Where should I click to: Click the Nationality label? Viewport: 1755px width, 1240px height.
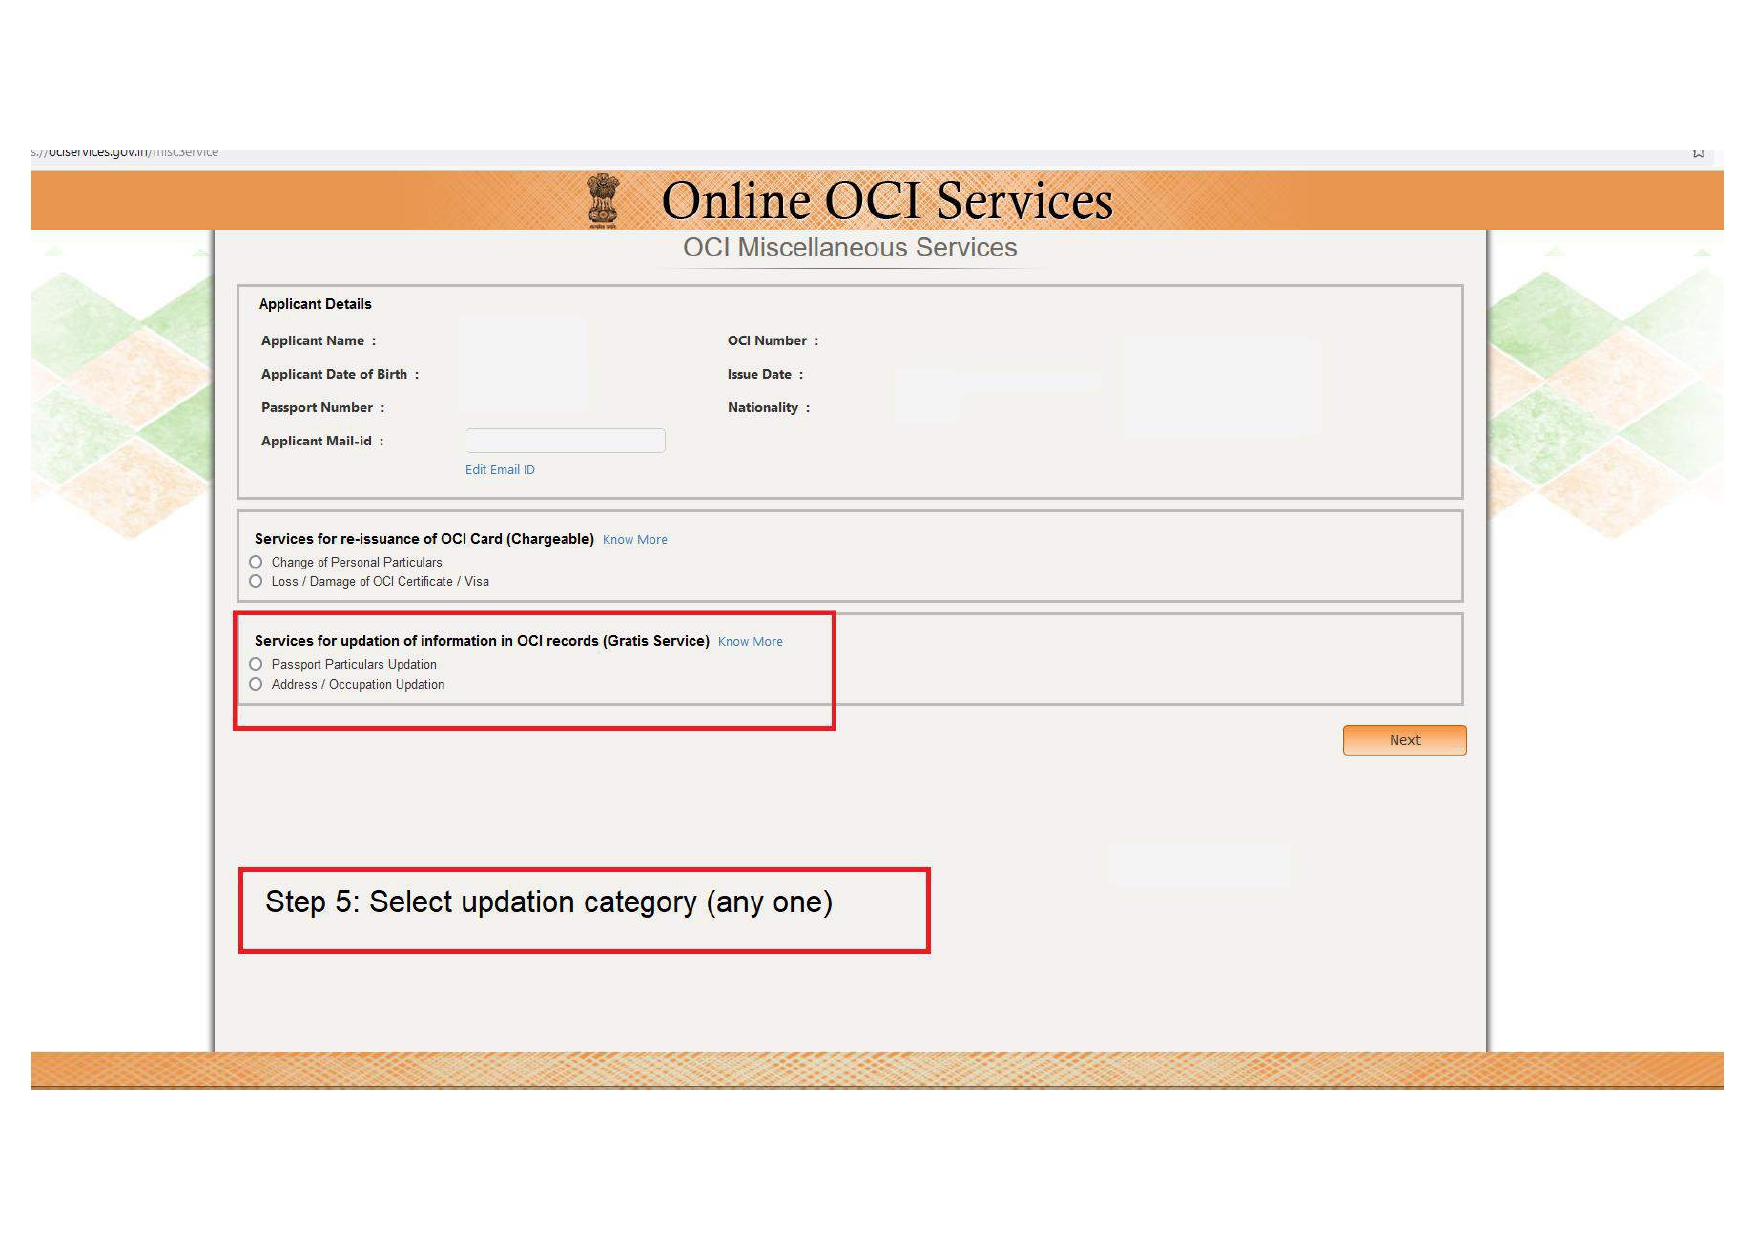763,408
